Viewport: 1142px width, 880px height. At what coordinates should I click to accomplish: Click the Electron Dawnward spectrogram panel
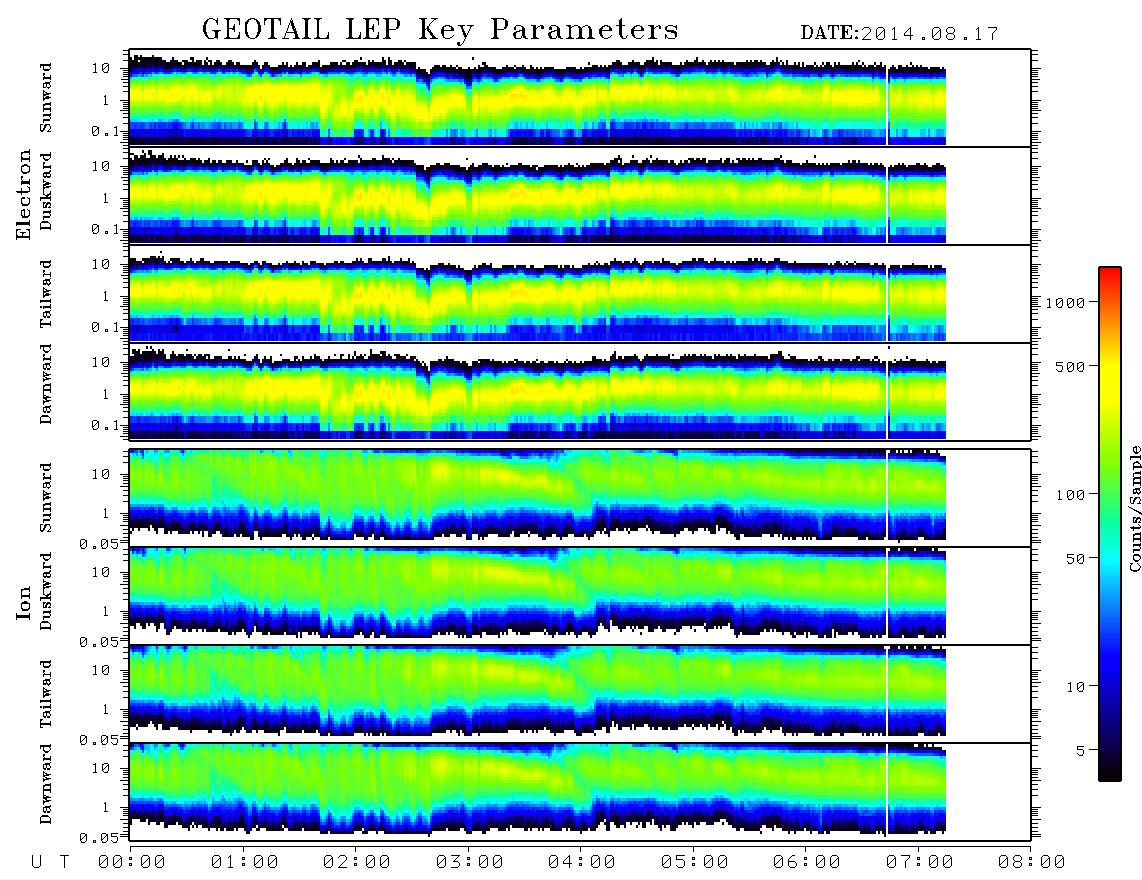tap(580, 392)
